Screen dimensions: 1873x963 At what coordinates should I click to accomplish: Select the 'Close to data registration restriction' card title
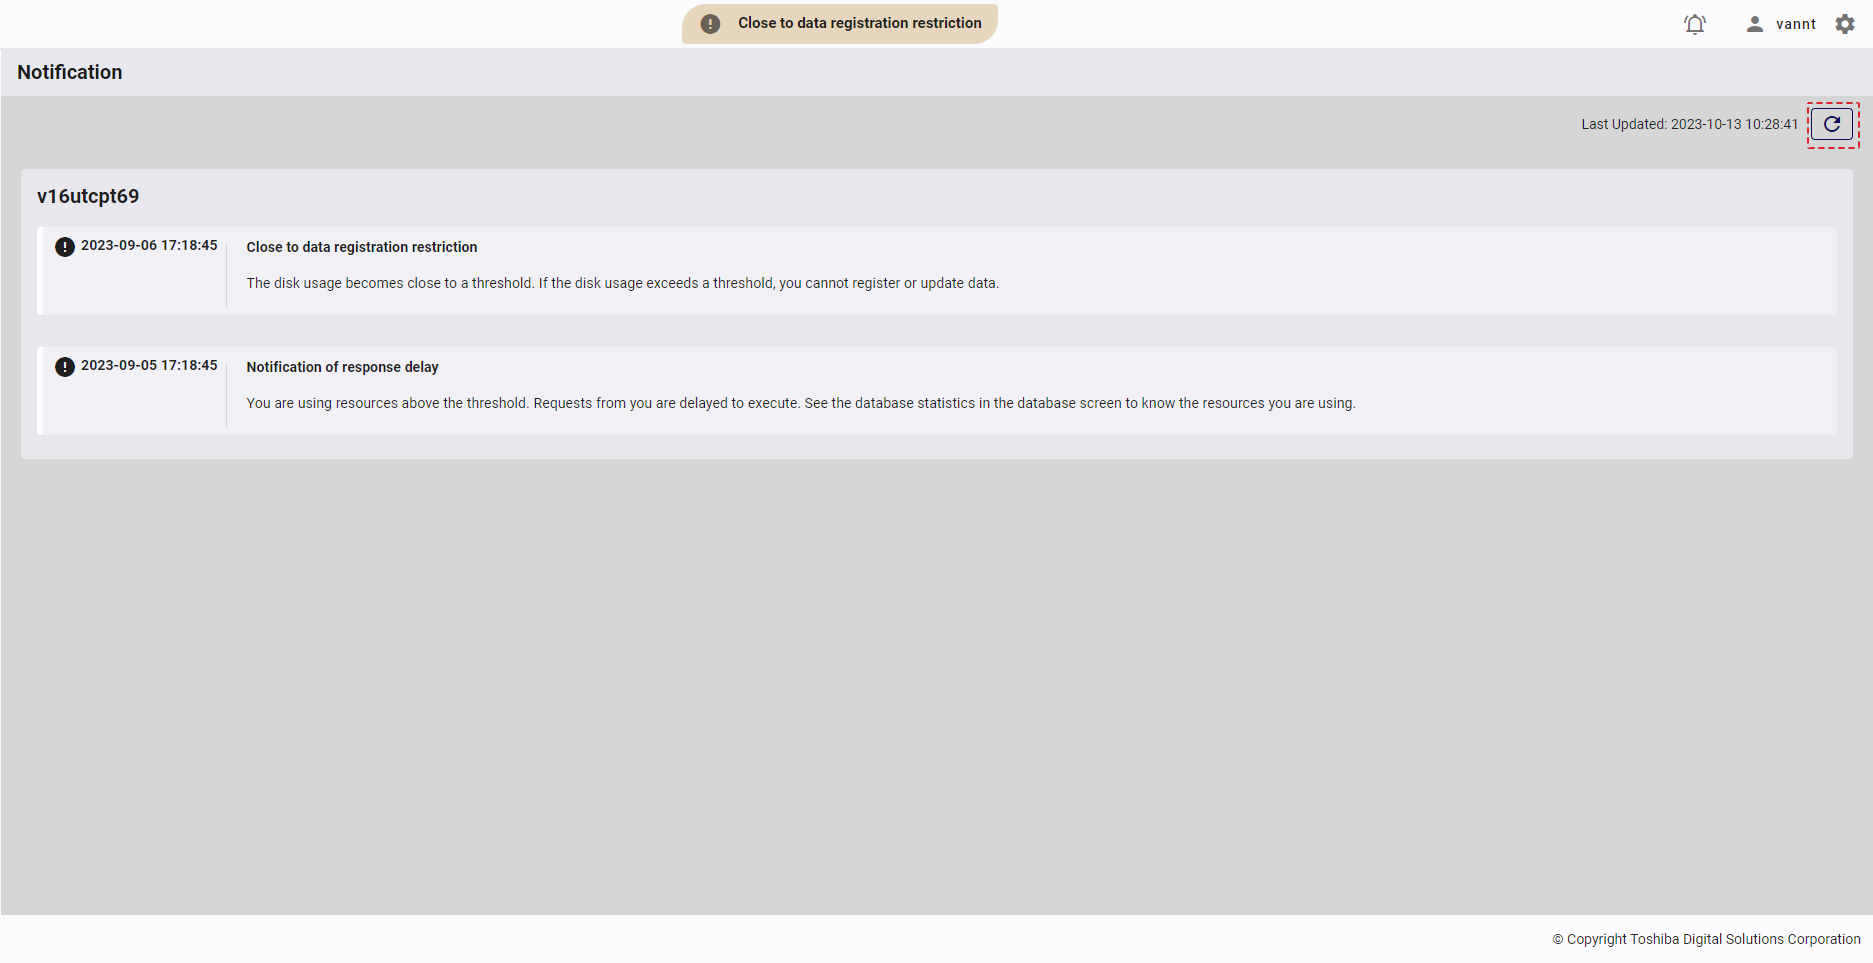(362, 247)
